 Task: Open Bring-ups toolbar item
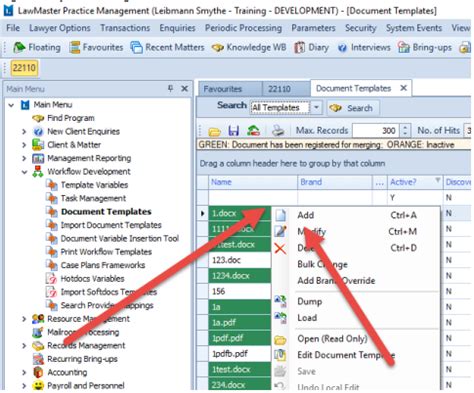pyautogui.click(x=425, y=48)
